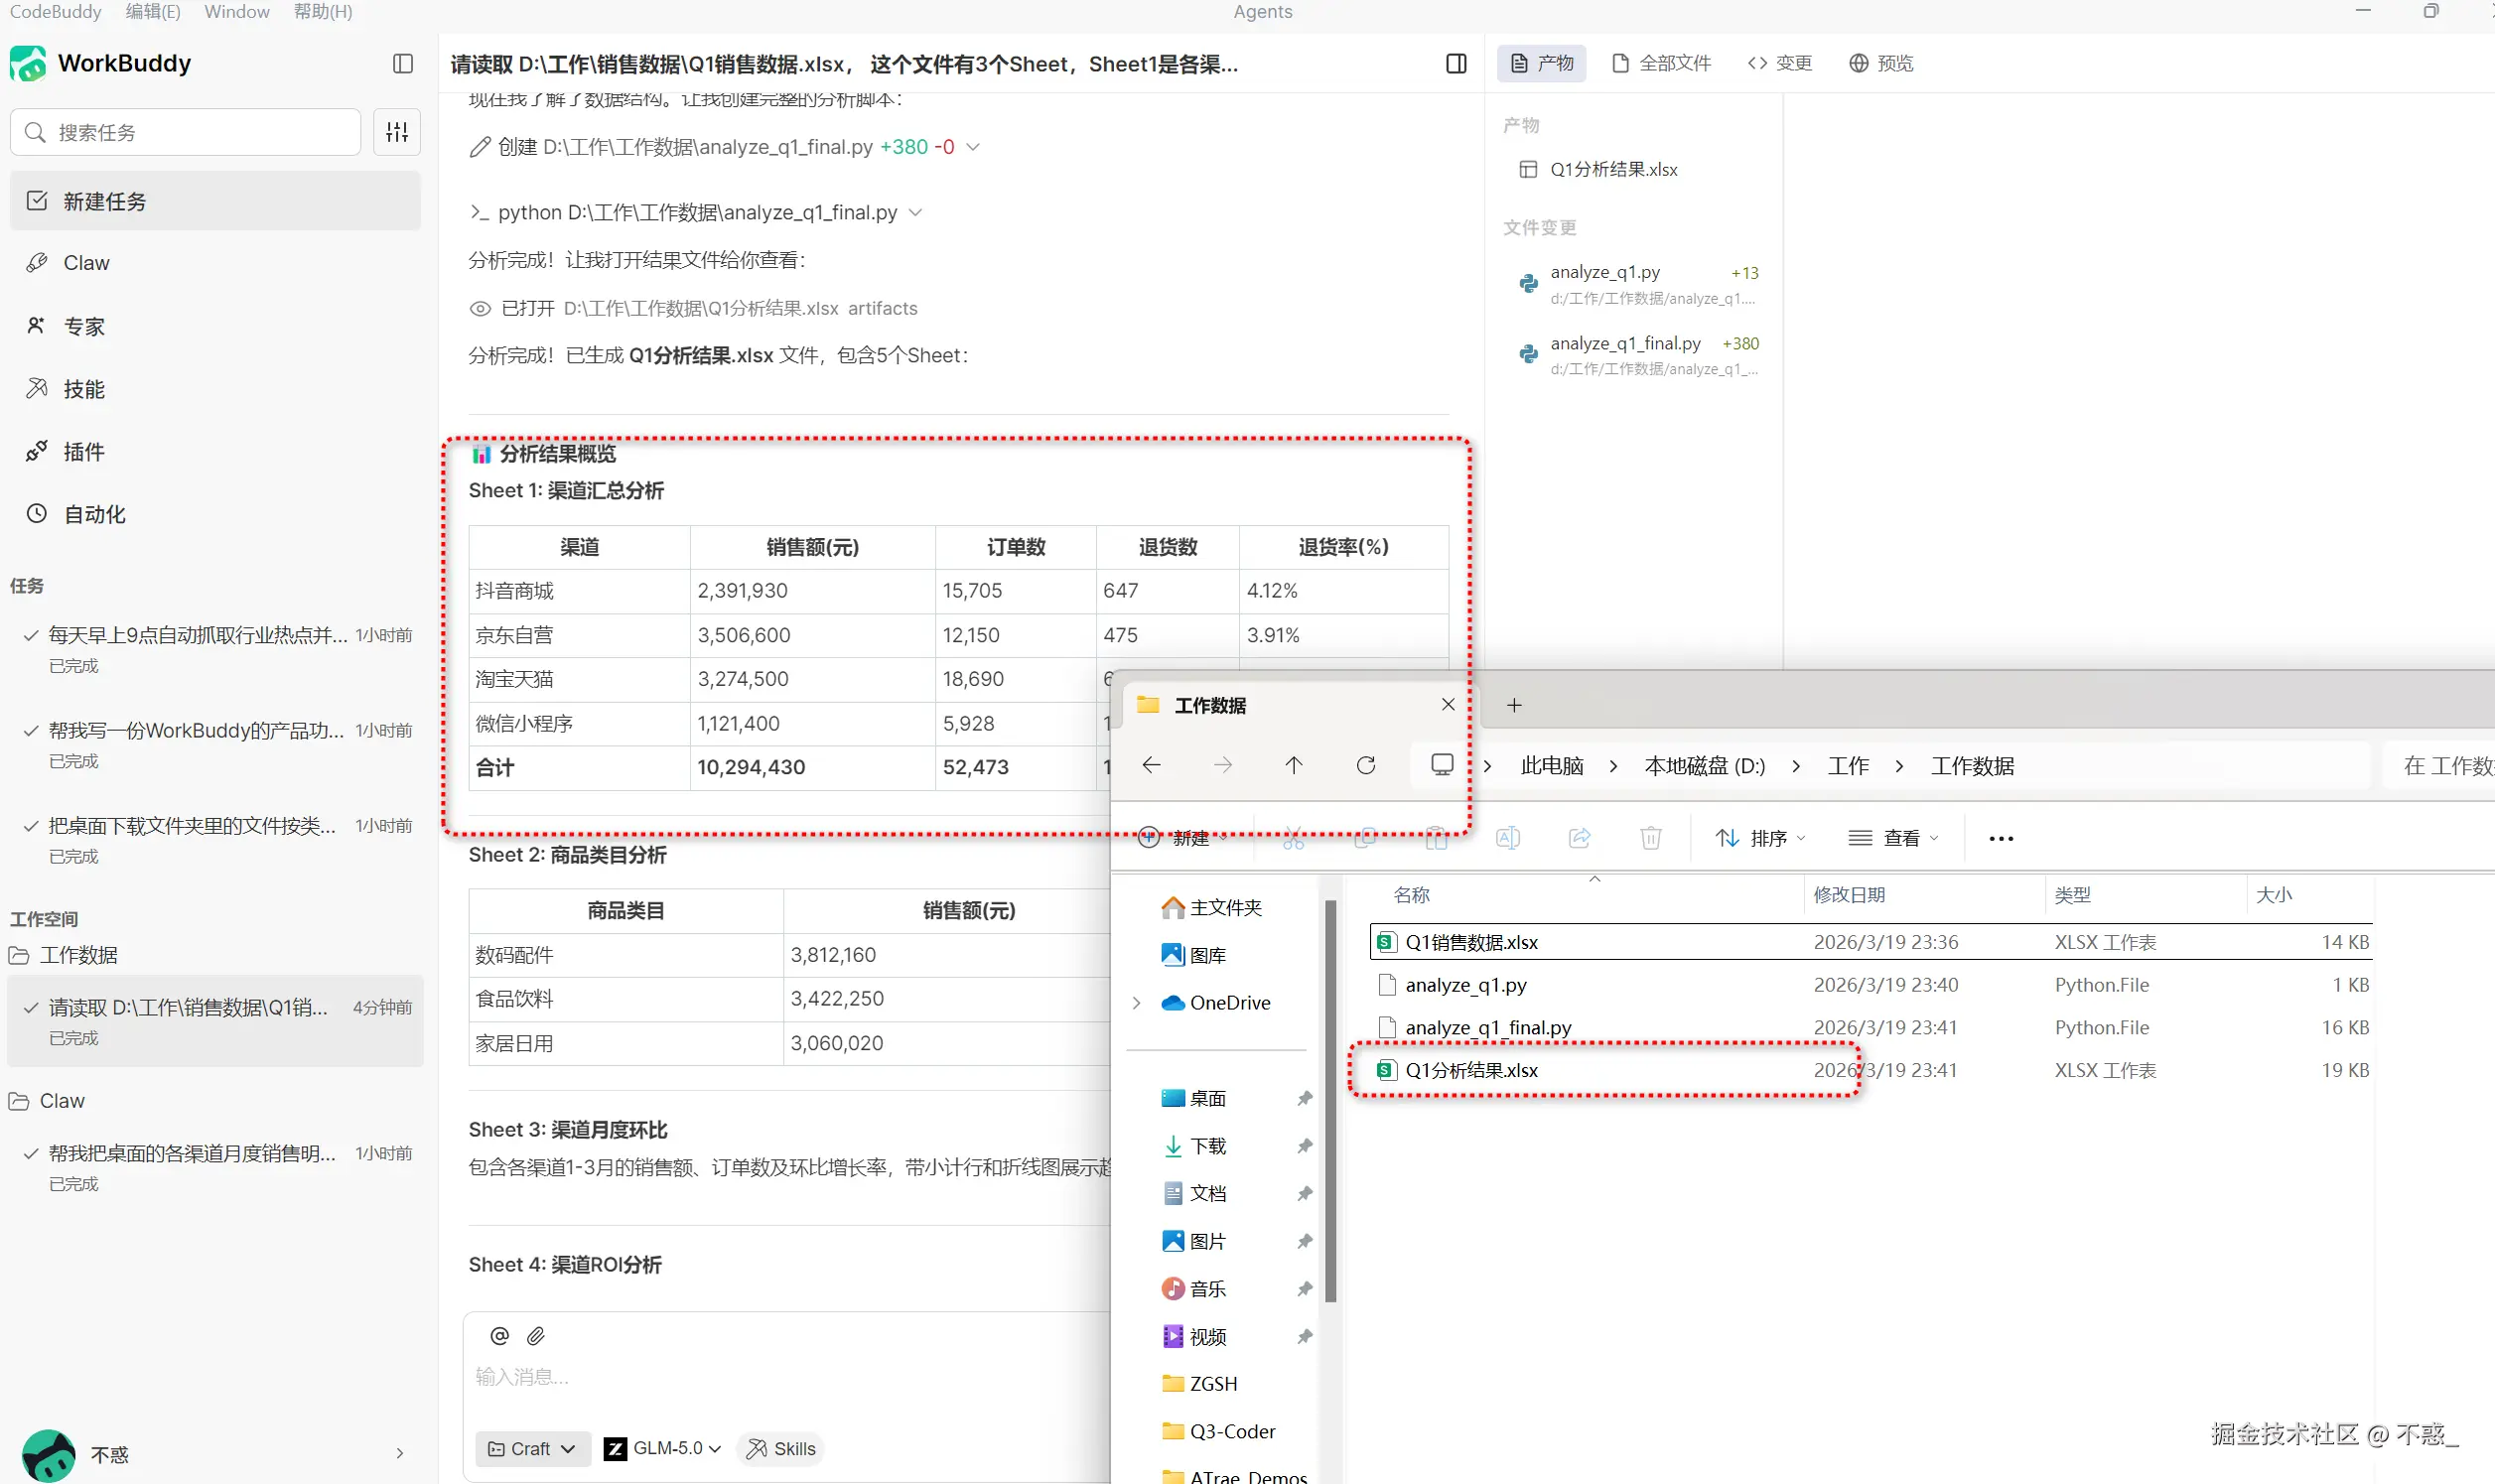Switch to the 全部文件 tab
Viewport: 2495px width, 1484px height.
1662,63
